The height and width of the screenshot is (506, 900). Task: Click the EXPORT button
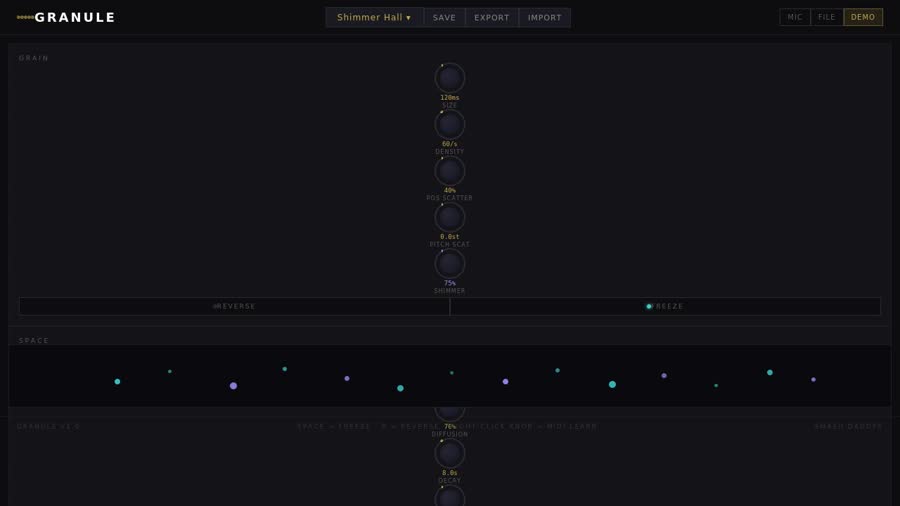(492, 17)
